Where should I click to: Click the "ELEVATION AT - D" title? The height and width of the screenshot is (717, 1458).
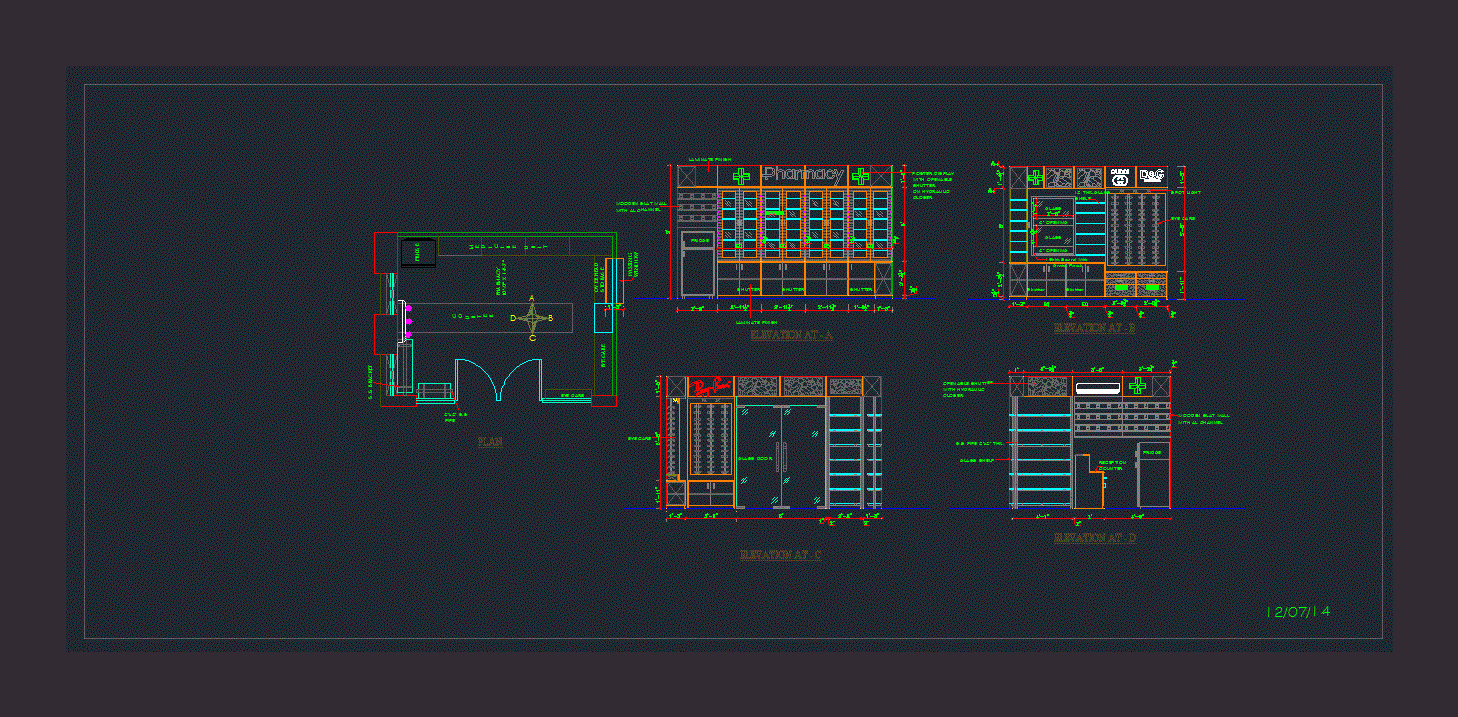pyautogui.click(x=1095, y=538)
